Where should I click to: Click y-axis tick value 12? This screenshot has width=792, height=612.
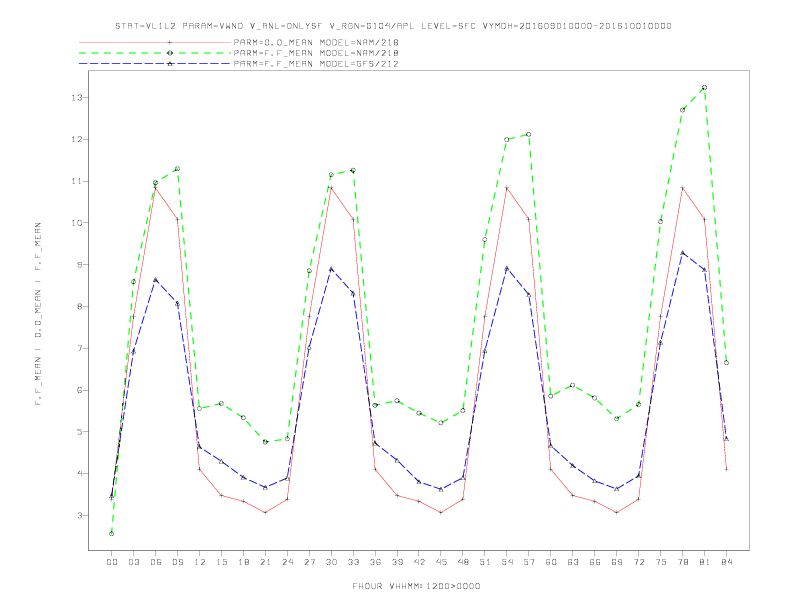[77, 139]
